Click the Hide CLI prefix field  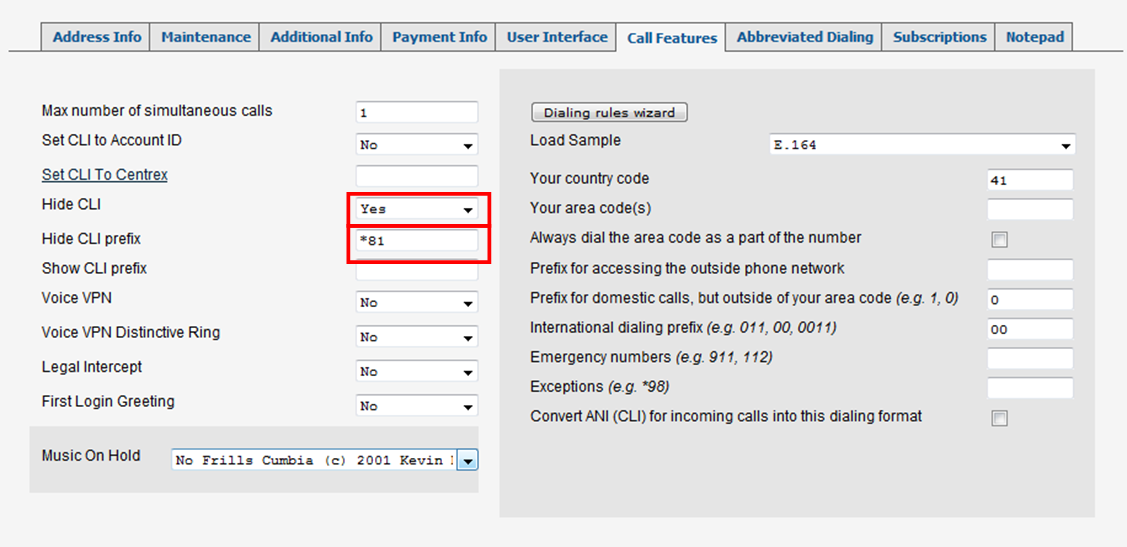(x=417, y=241)
